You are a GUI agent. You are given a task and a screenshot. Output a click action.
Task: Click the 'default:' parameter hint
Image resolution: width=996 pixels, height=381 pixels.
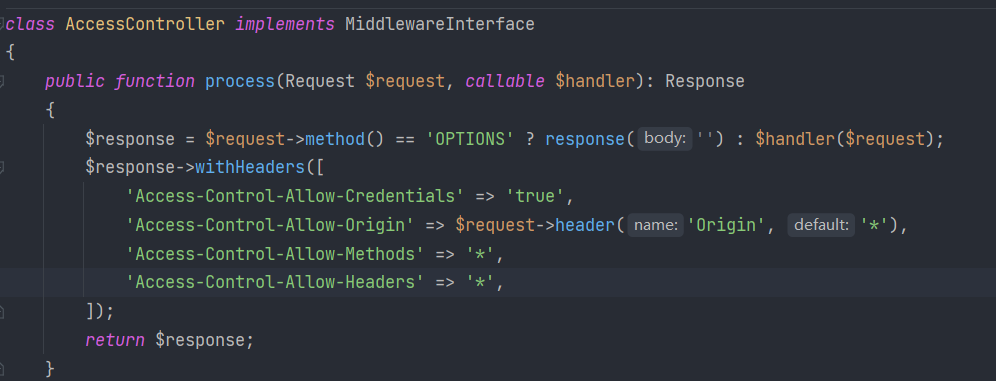821,225
